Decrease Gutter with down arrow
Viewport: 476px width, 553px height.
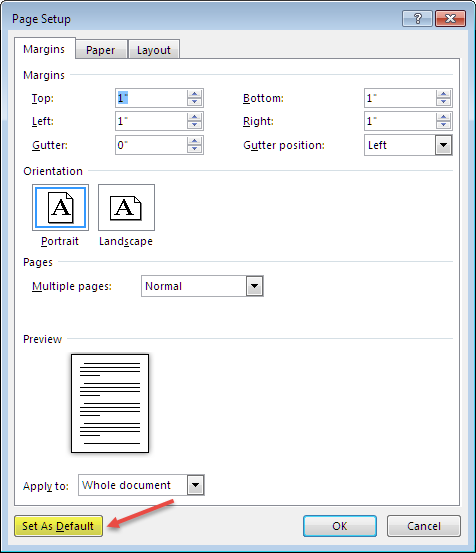click(195, 149)
